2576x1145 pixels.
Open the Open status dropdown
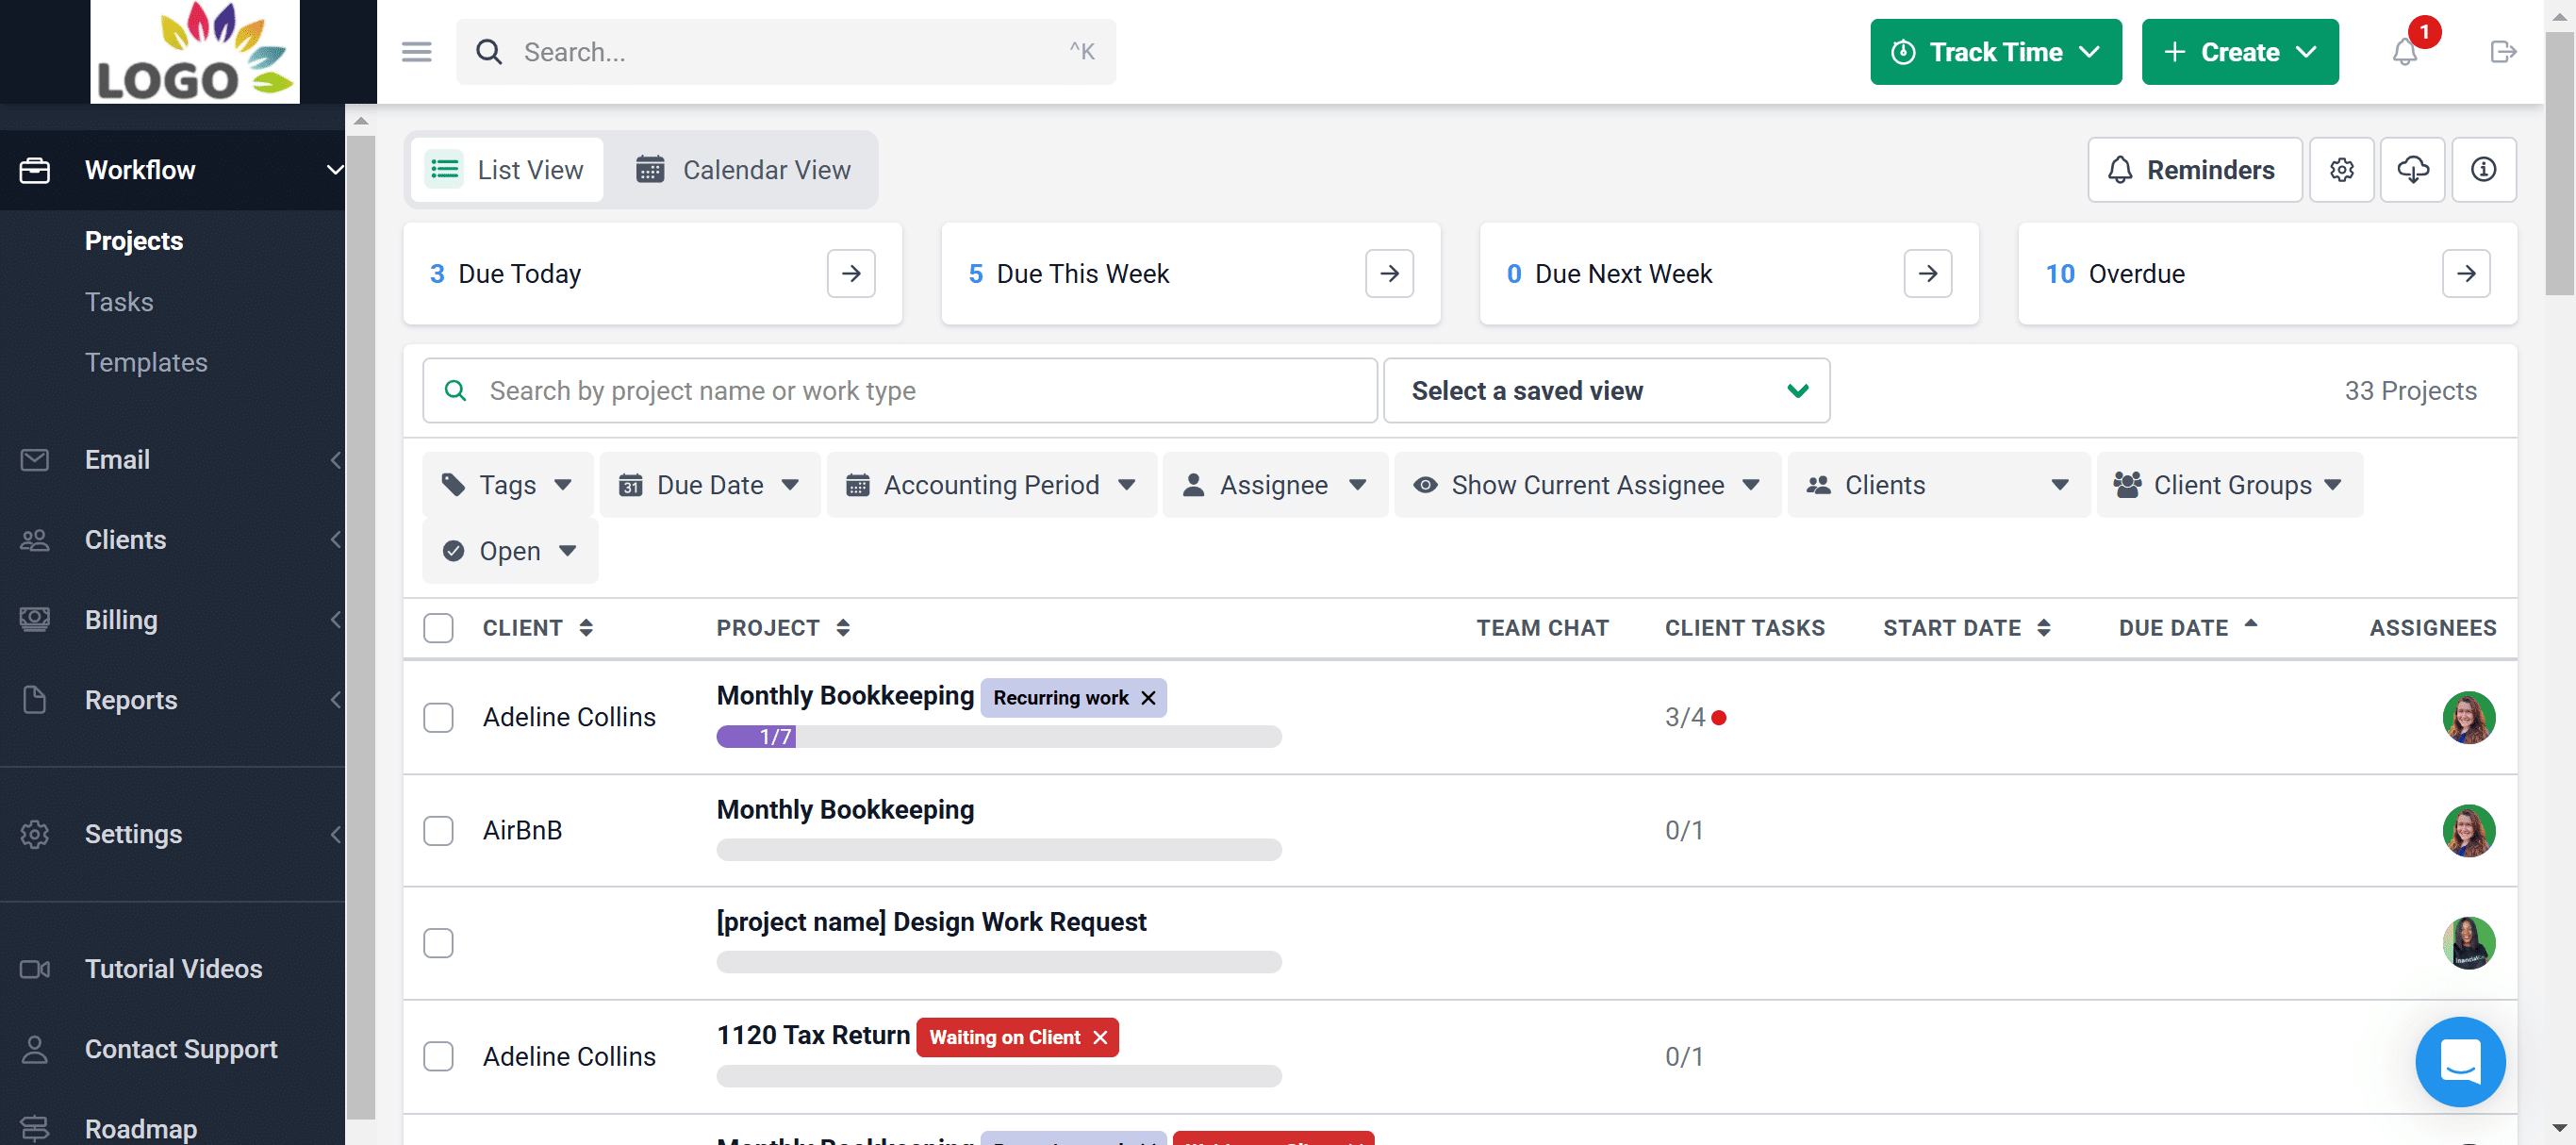point(510,551)
